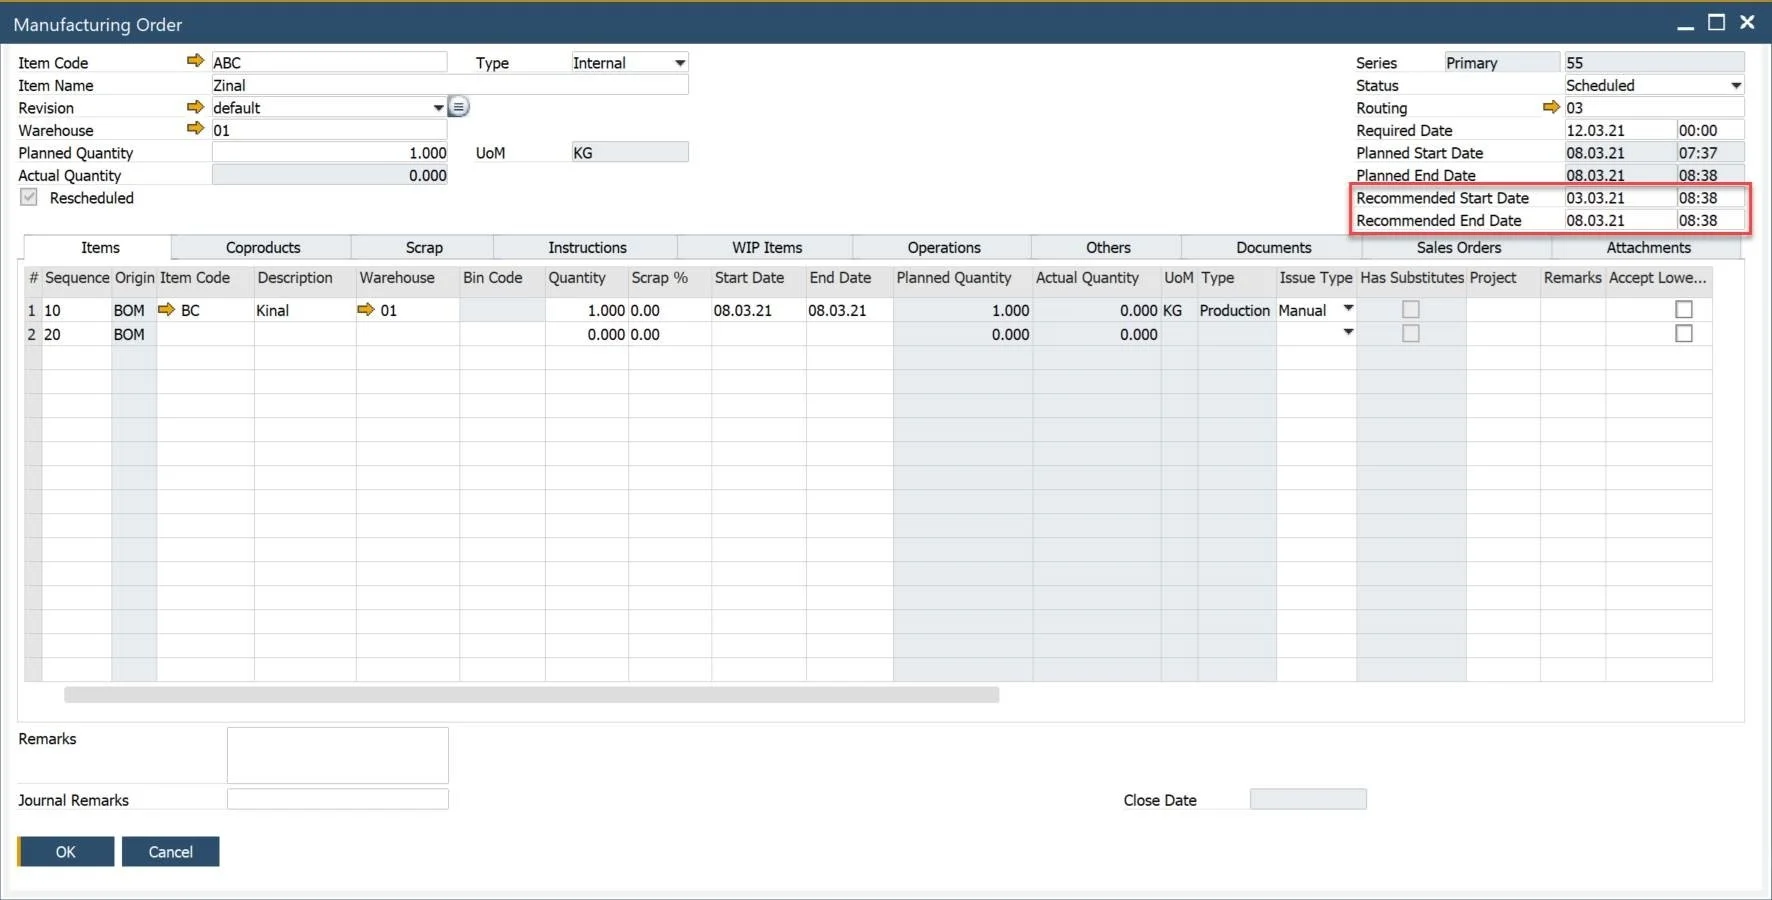Viewport: 1772px width, 900px height.
Task: Click row 1 warehouse 01 link arrow
Action: 366,310
